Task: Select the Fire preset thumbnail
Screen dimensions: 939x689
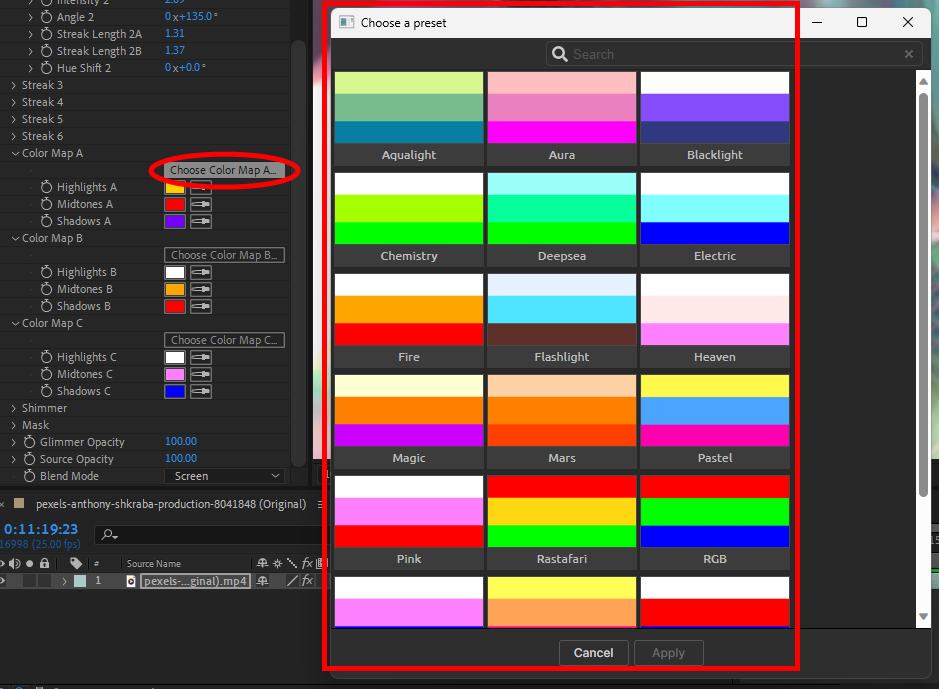Action: [409, 320]
